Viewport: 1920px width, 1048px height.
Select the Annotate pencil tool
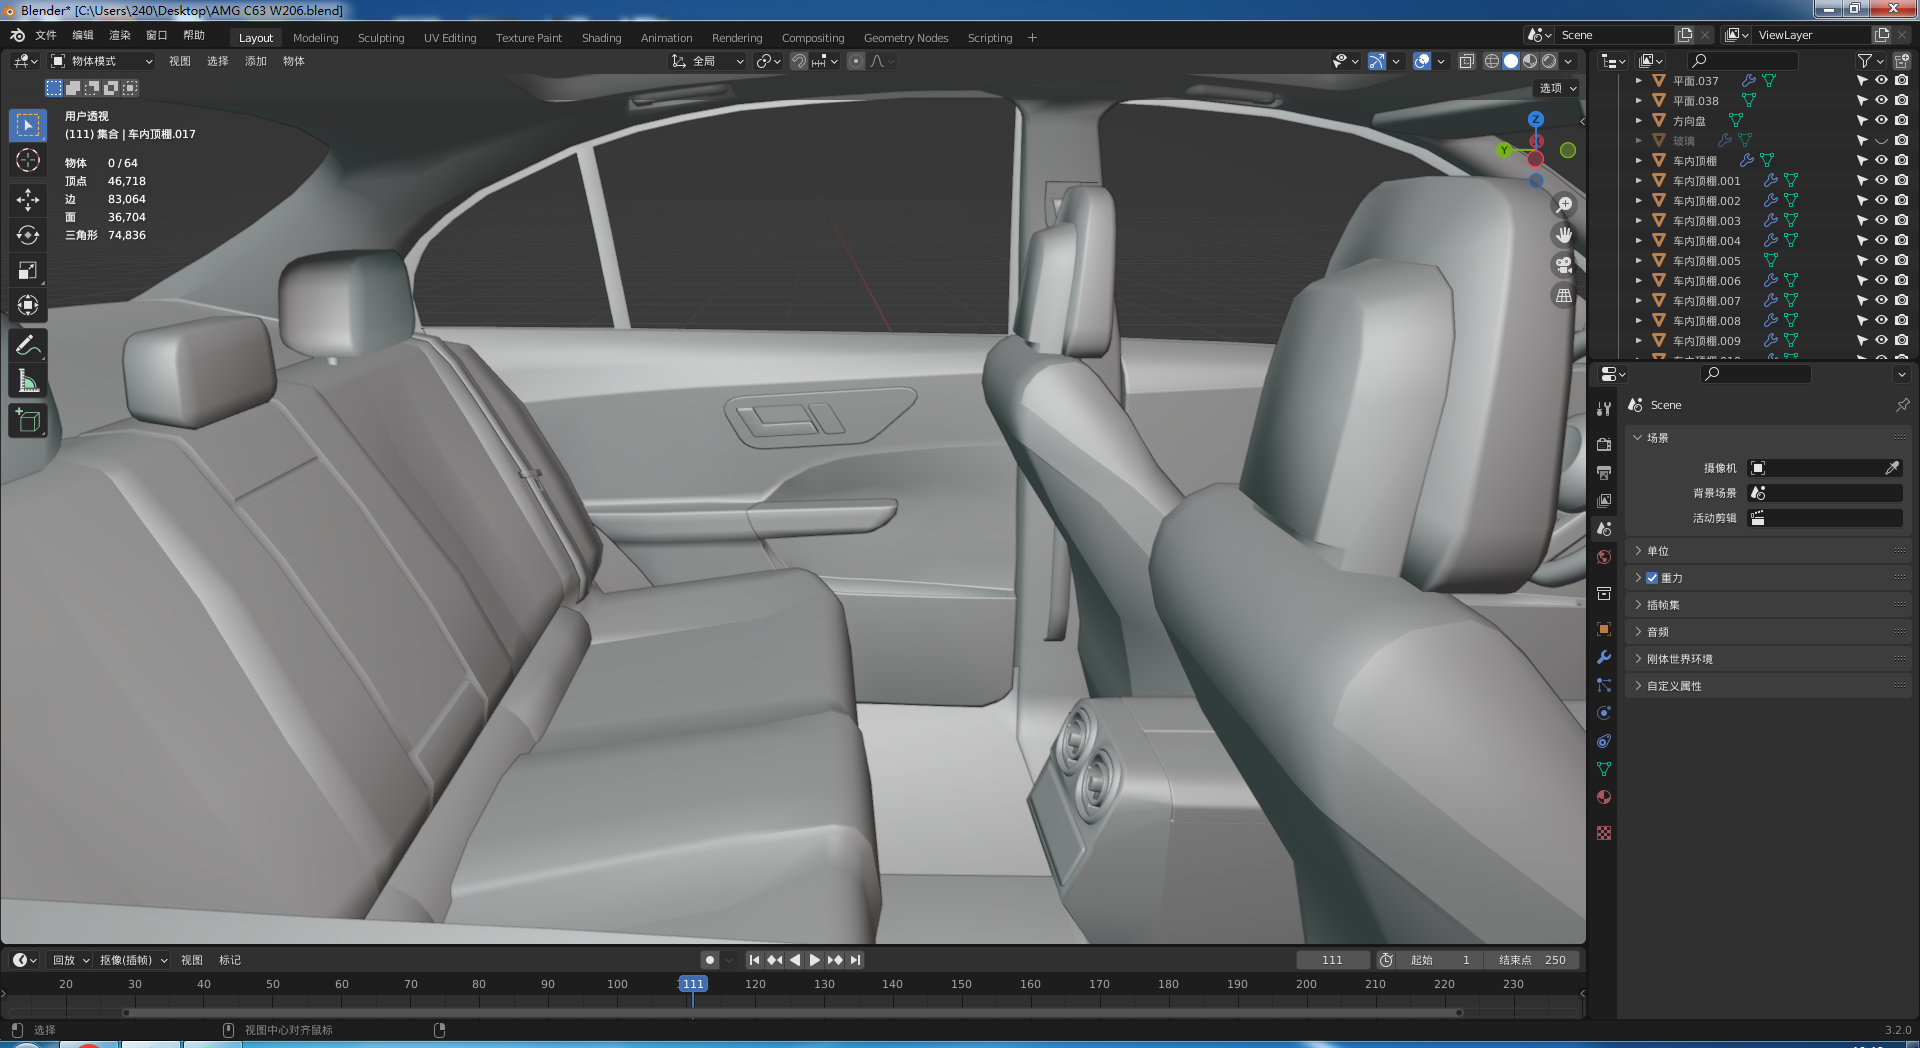28,346
